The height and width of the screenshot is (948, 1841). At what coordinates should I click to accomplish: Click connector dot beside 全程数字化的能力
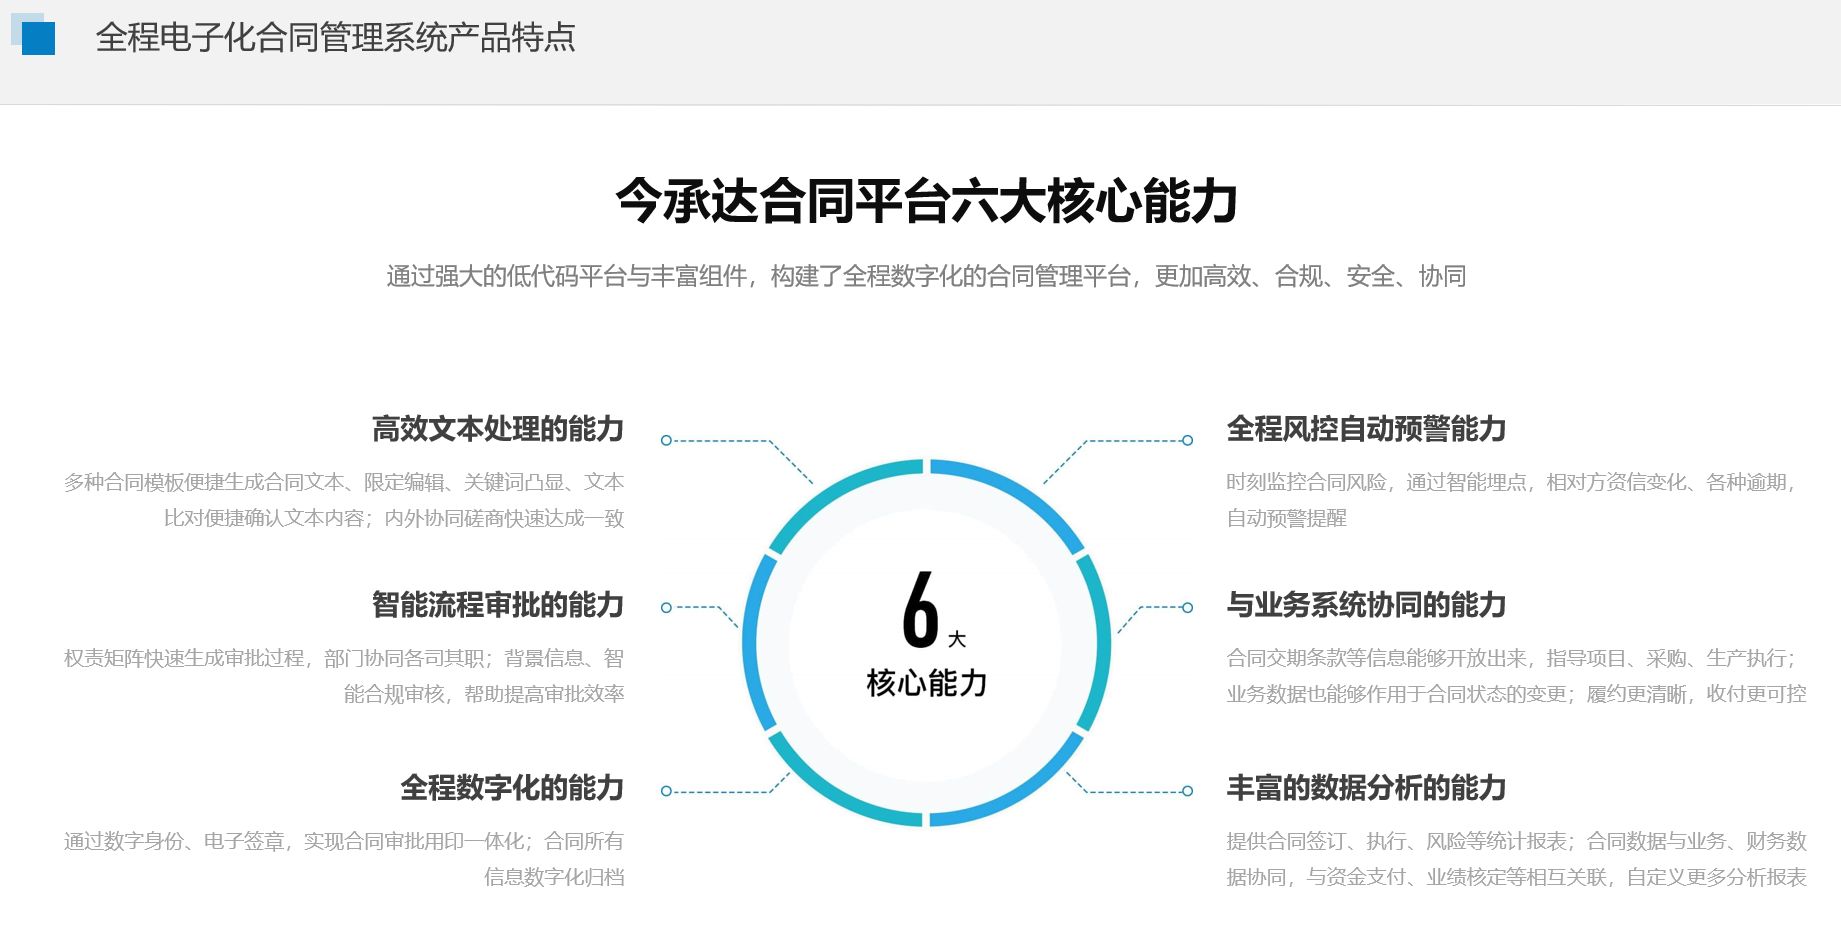click(x=667, y=791)
